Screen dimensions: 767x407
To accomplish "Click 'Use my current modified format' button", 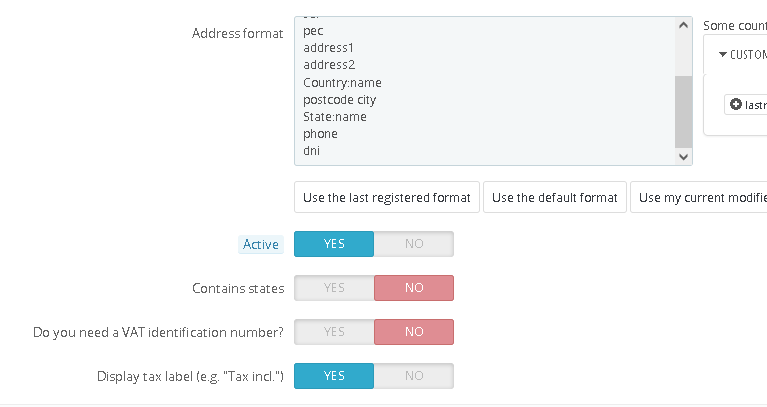I will 700,197.
